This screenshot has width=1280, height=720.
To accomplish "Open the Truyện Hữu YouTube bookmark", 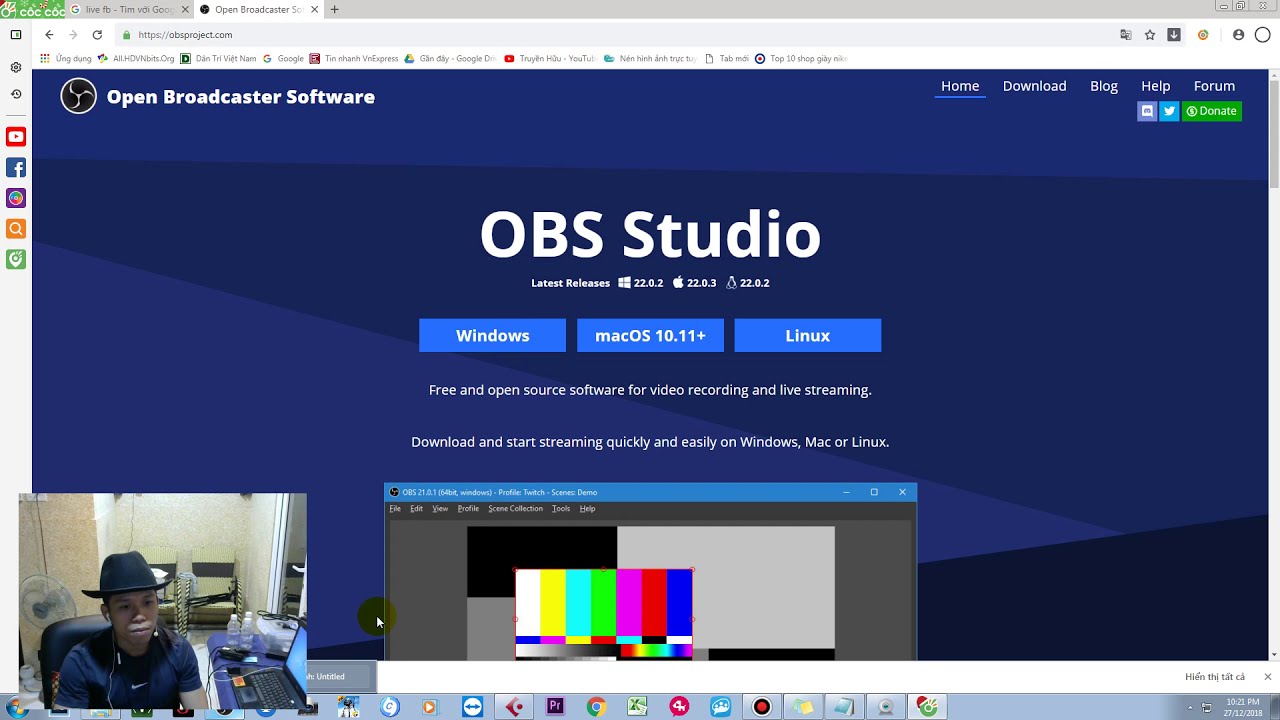I will pyautogui.click(x=550, y=59).
